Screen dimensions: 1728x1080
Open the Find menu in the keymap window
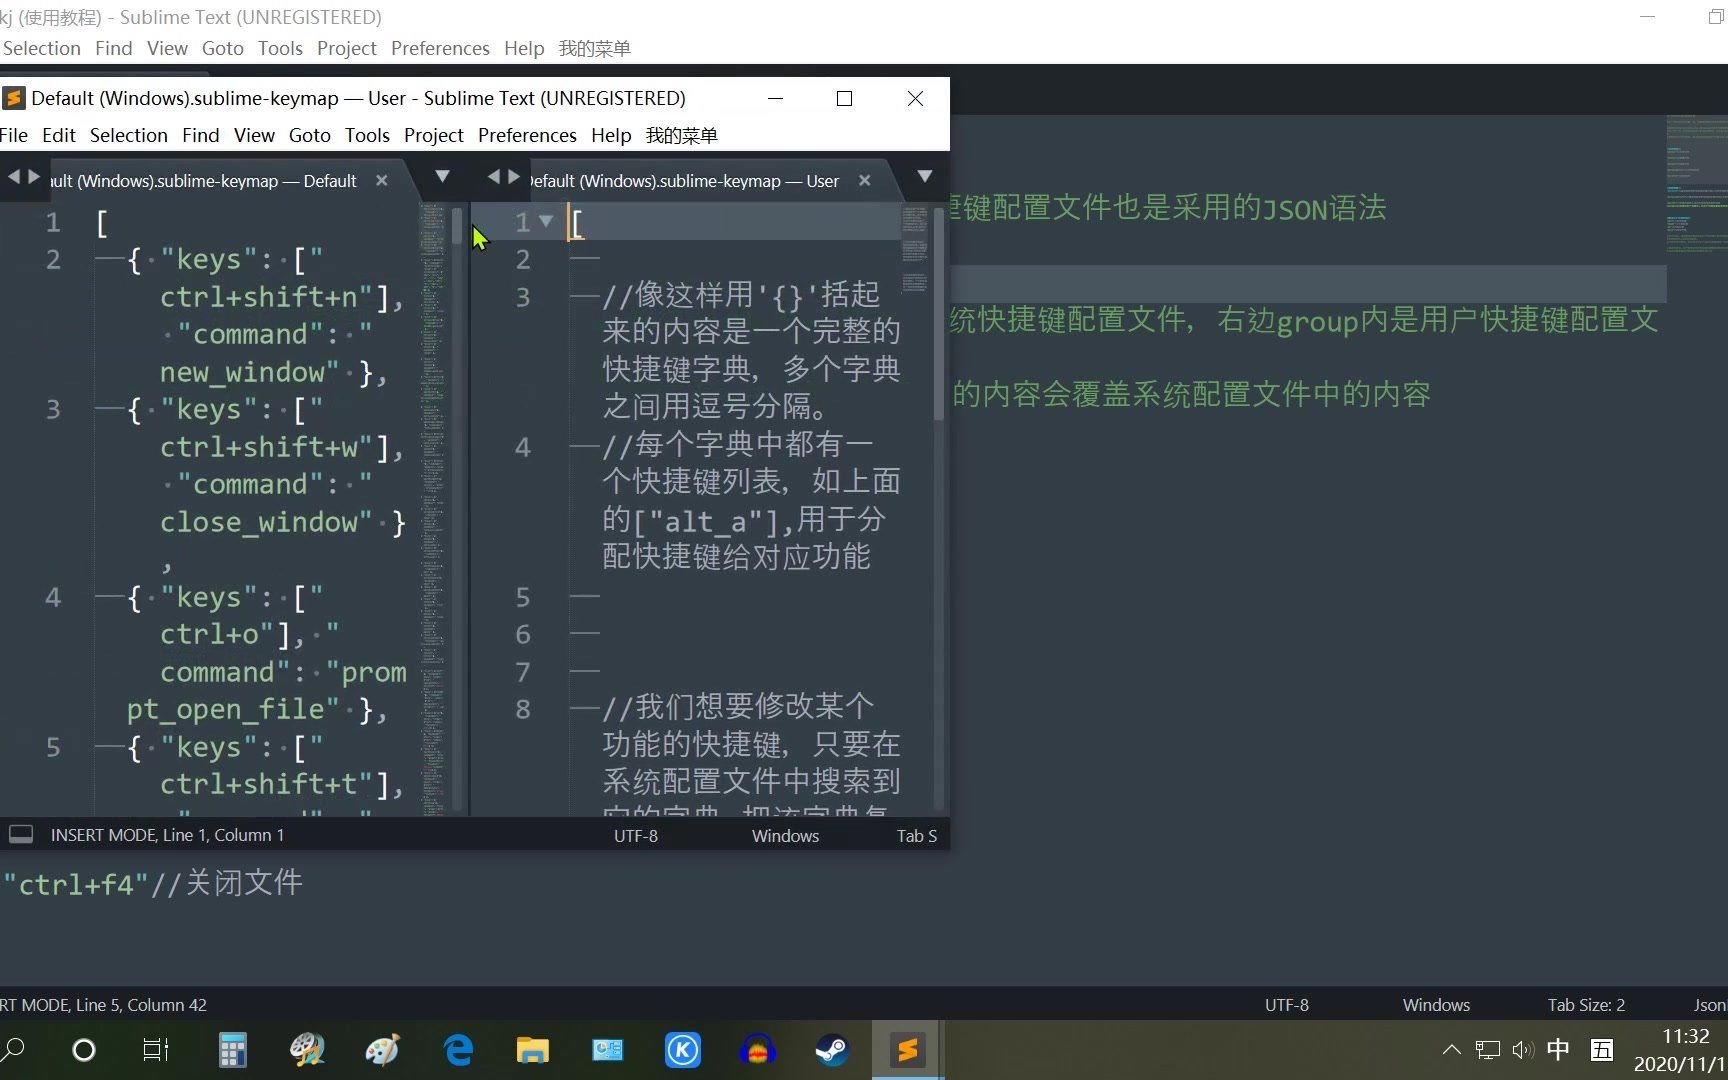200,135
